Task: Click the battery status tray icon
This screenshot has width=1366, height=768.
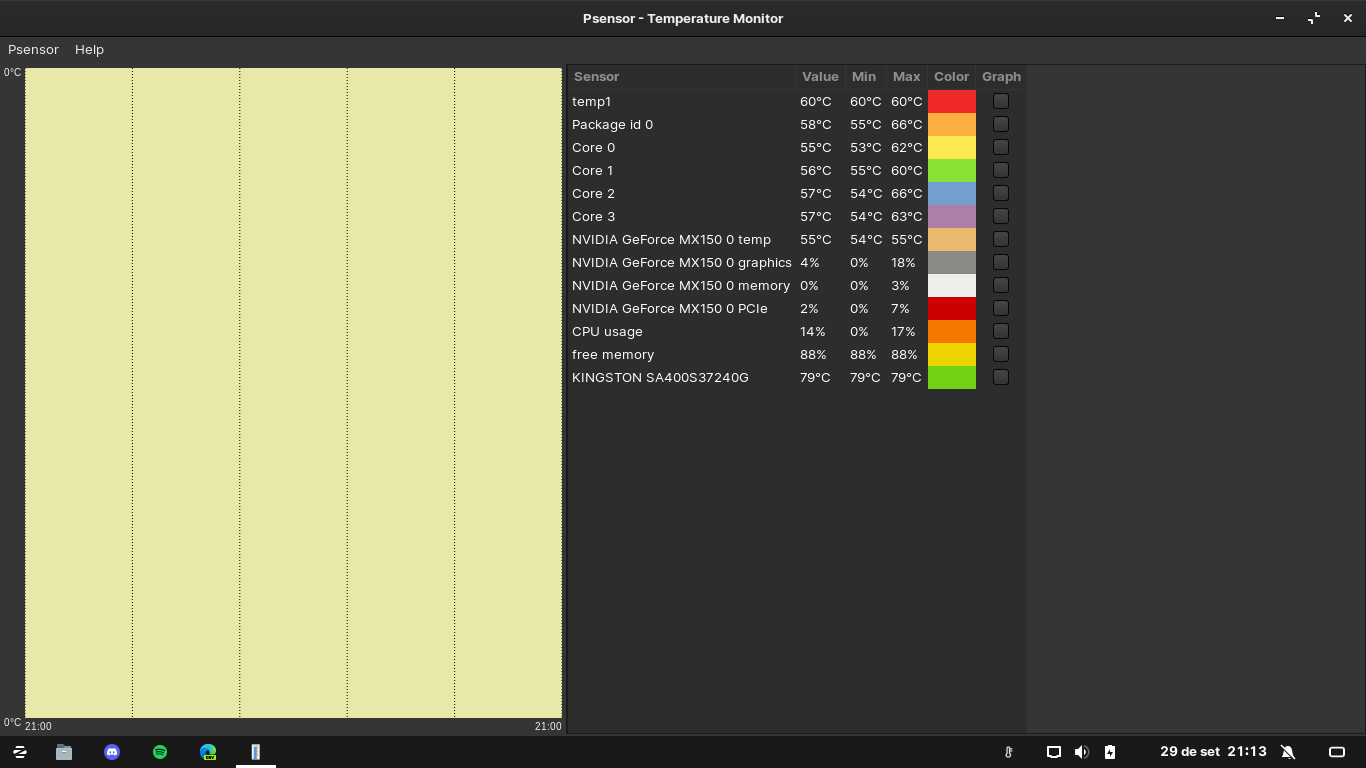Action: (1110, 752)
